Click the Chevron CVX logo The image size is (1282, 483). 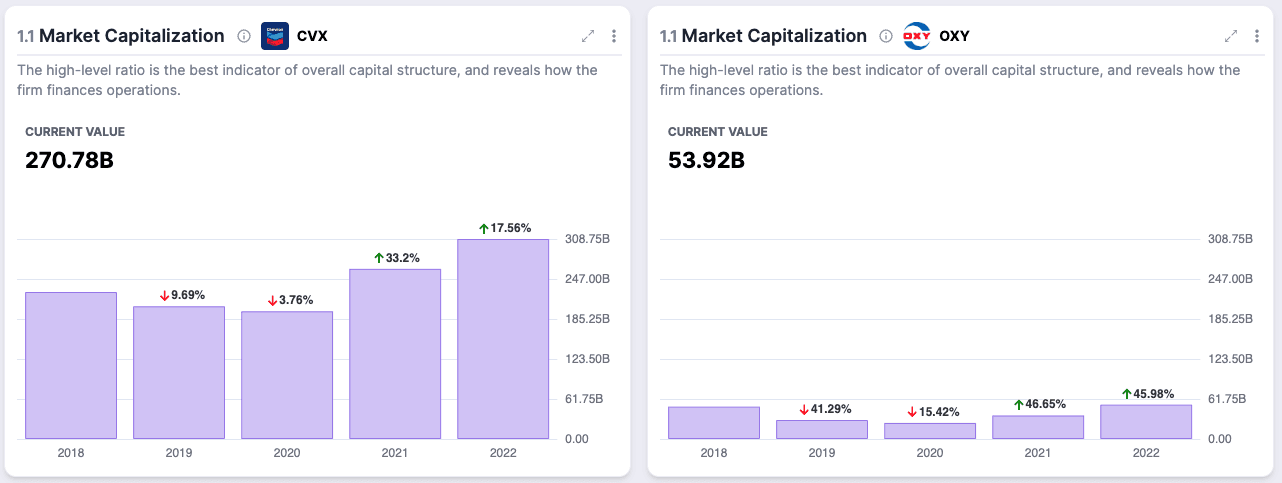[275, 36]
